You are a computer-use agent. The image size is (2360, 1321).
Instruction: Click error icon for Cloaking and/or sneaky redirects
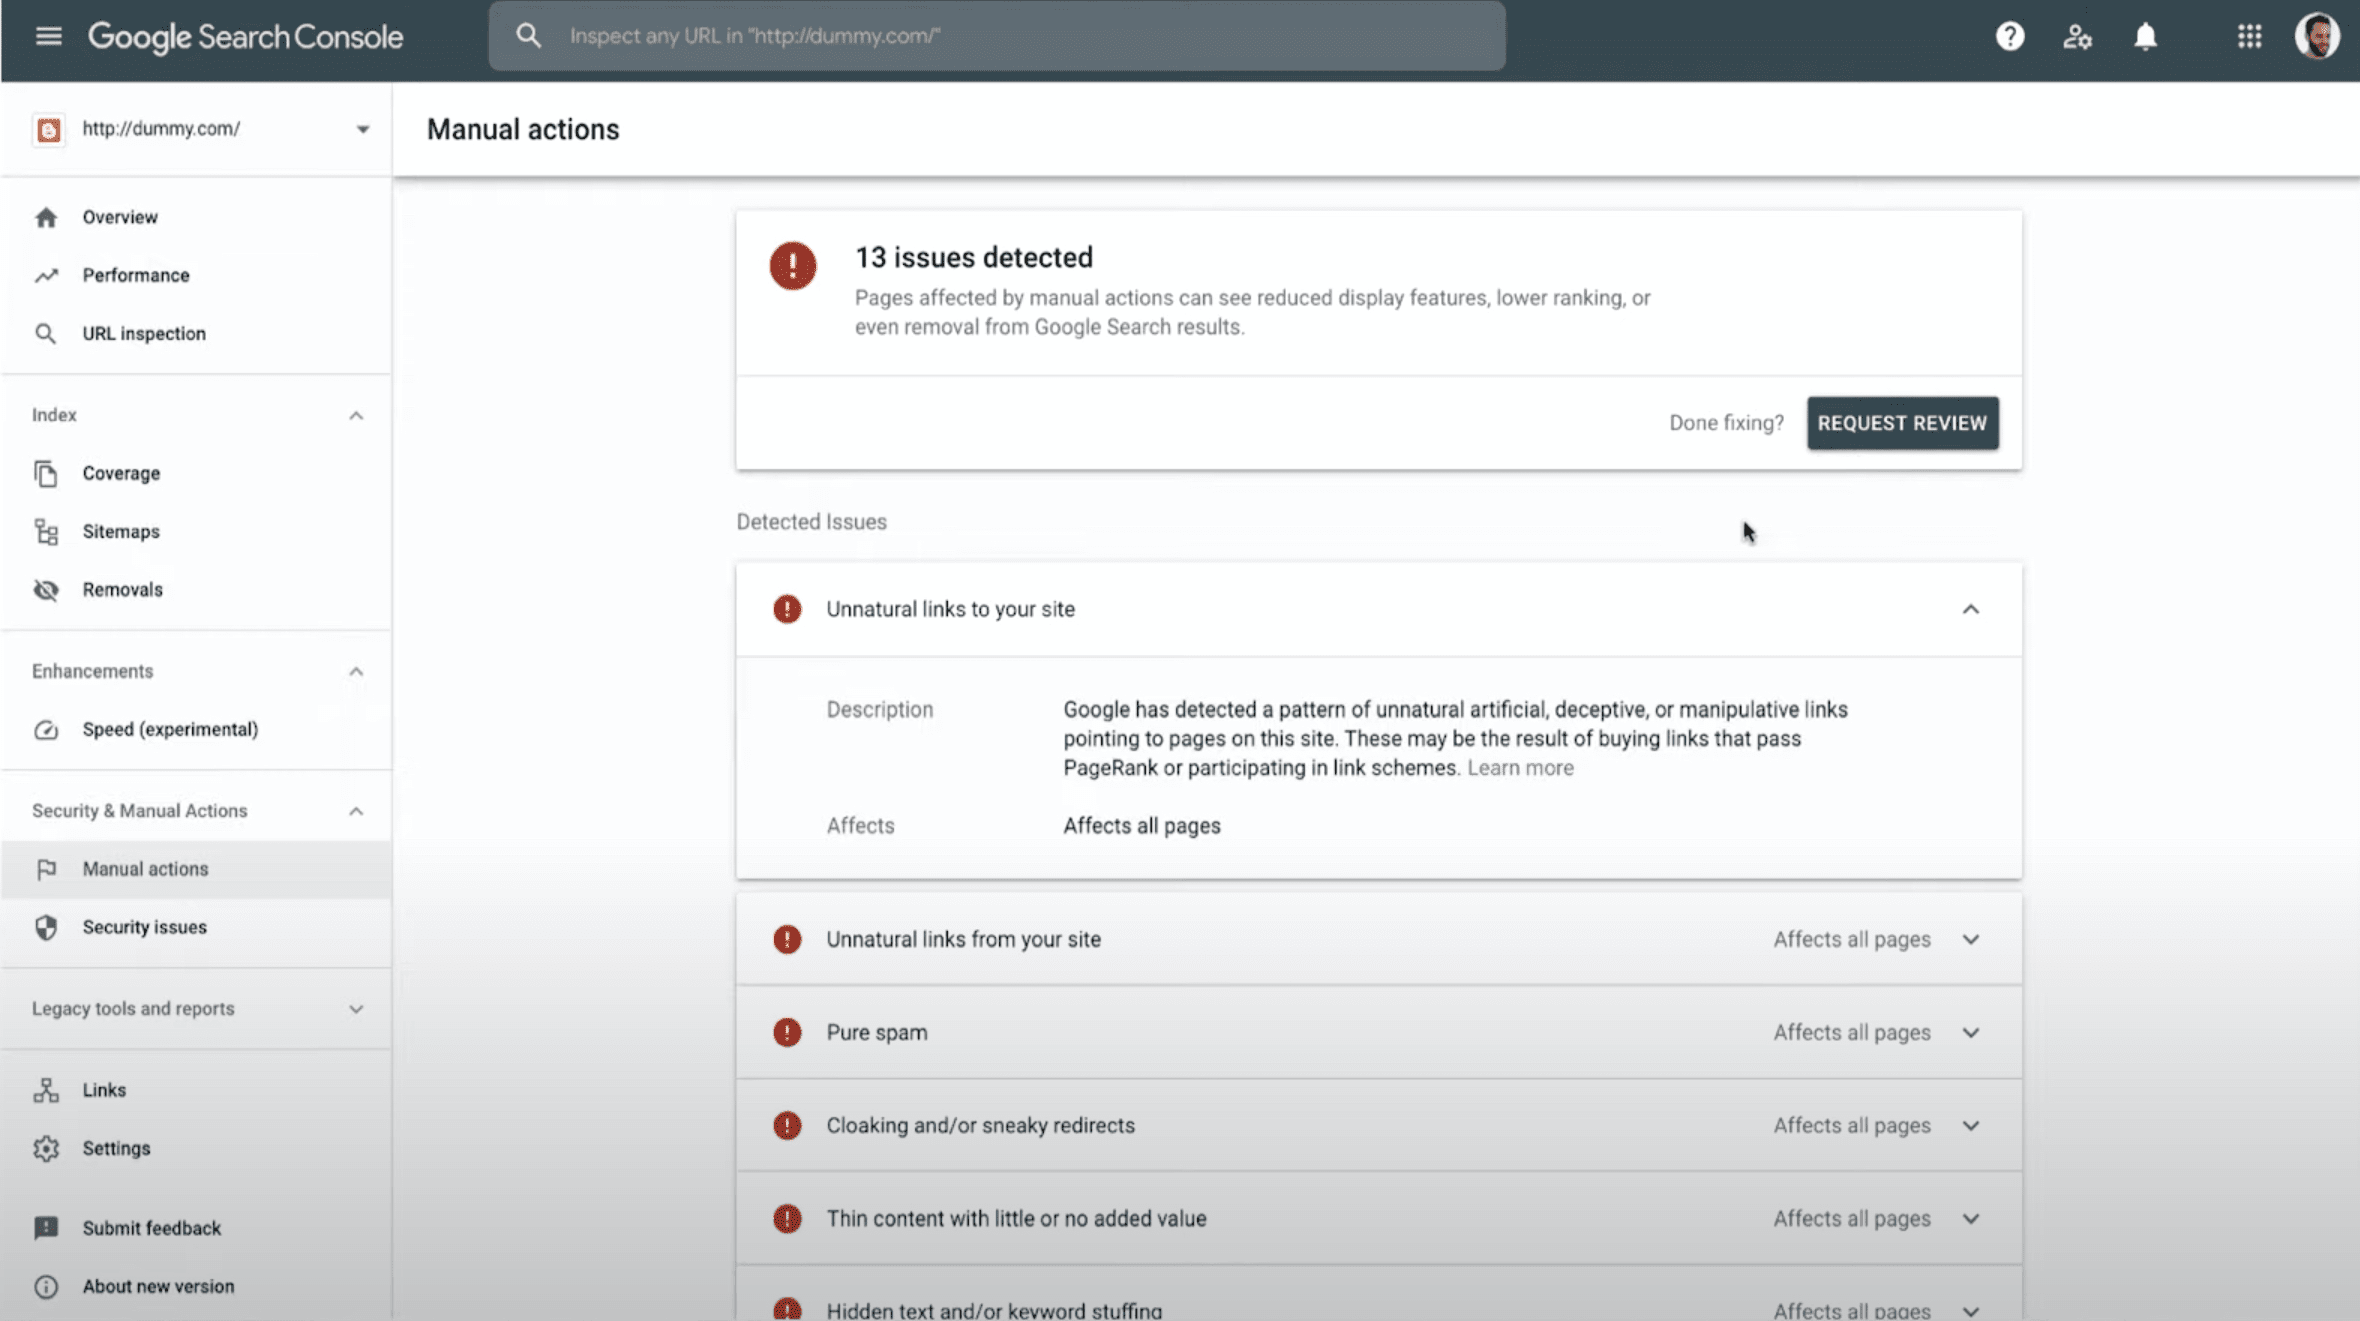(x=787, y=1125)
